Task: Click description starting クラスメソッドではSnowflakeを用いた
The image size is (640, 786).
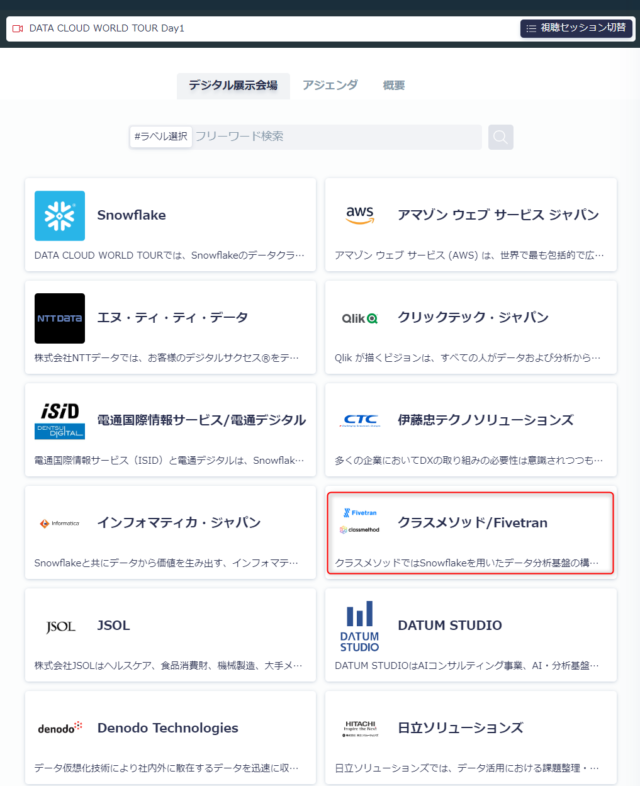Action: [x=467, y=563]
